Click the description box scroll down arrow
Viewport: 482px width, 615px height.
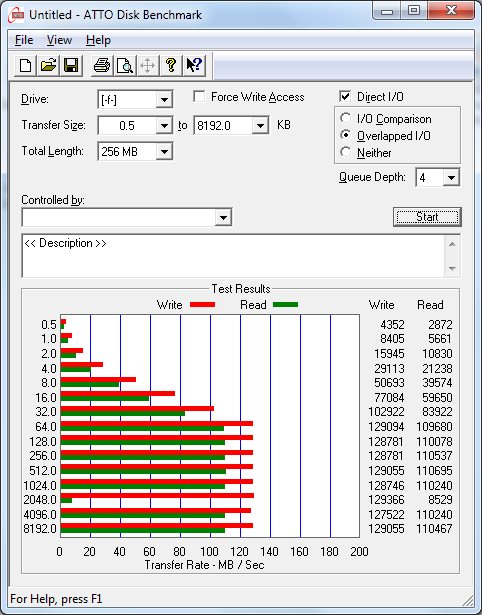[x=452, y=269]
